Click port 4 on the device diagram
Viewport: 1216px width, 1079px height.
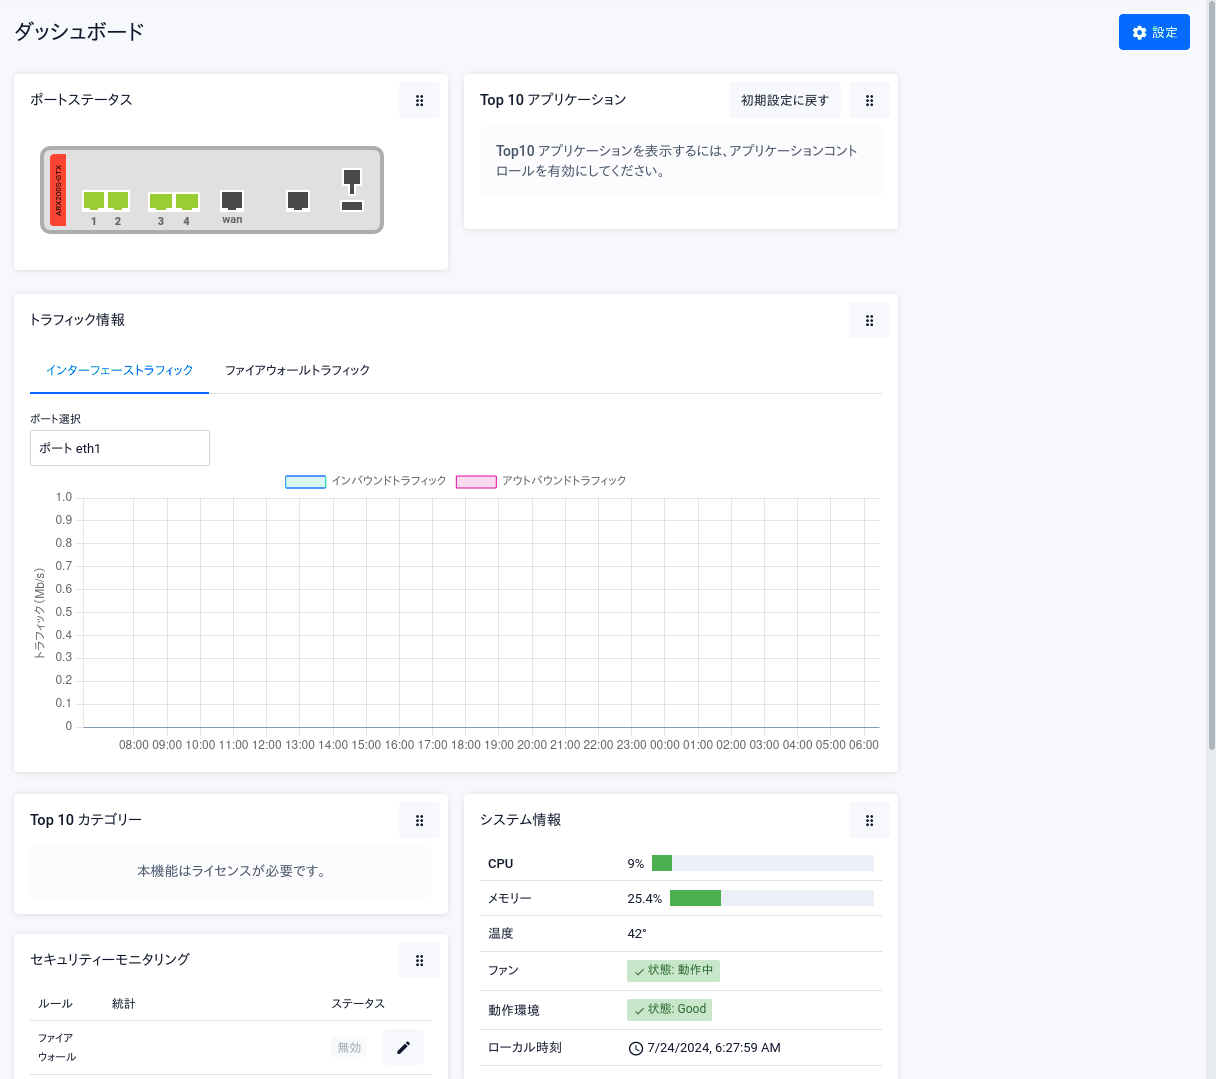pyautogui.click(x=187, y=201)
